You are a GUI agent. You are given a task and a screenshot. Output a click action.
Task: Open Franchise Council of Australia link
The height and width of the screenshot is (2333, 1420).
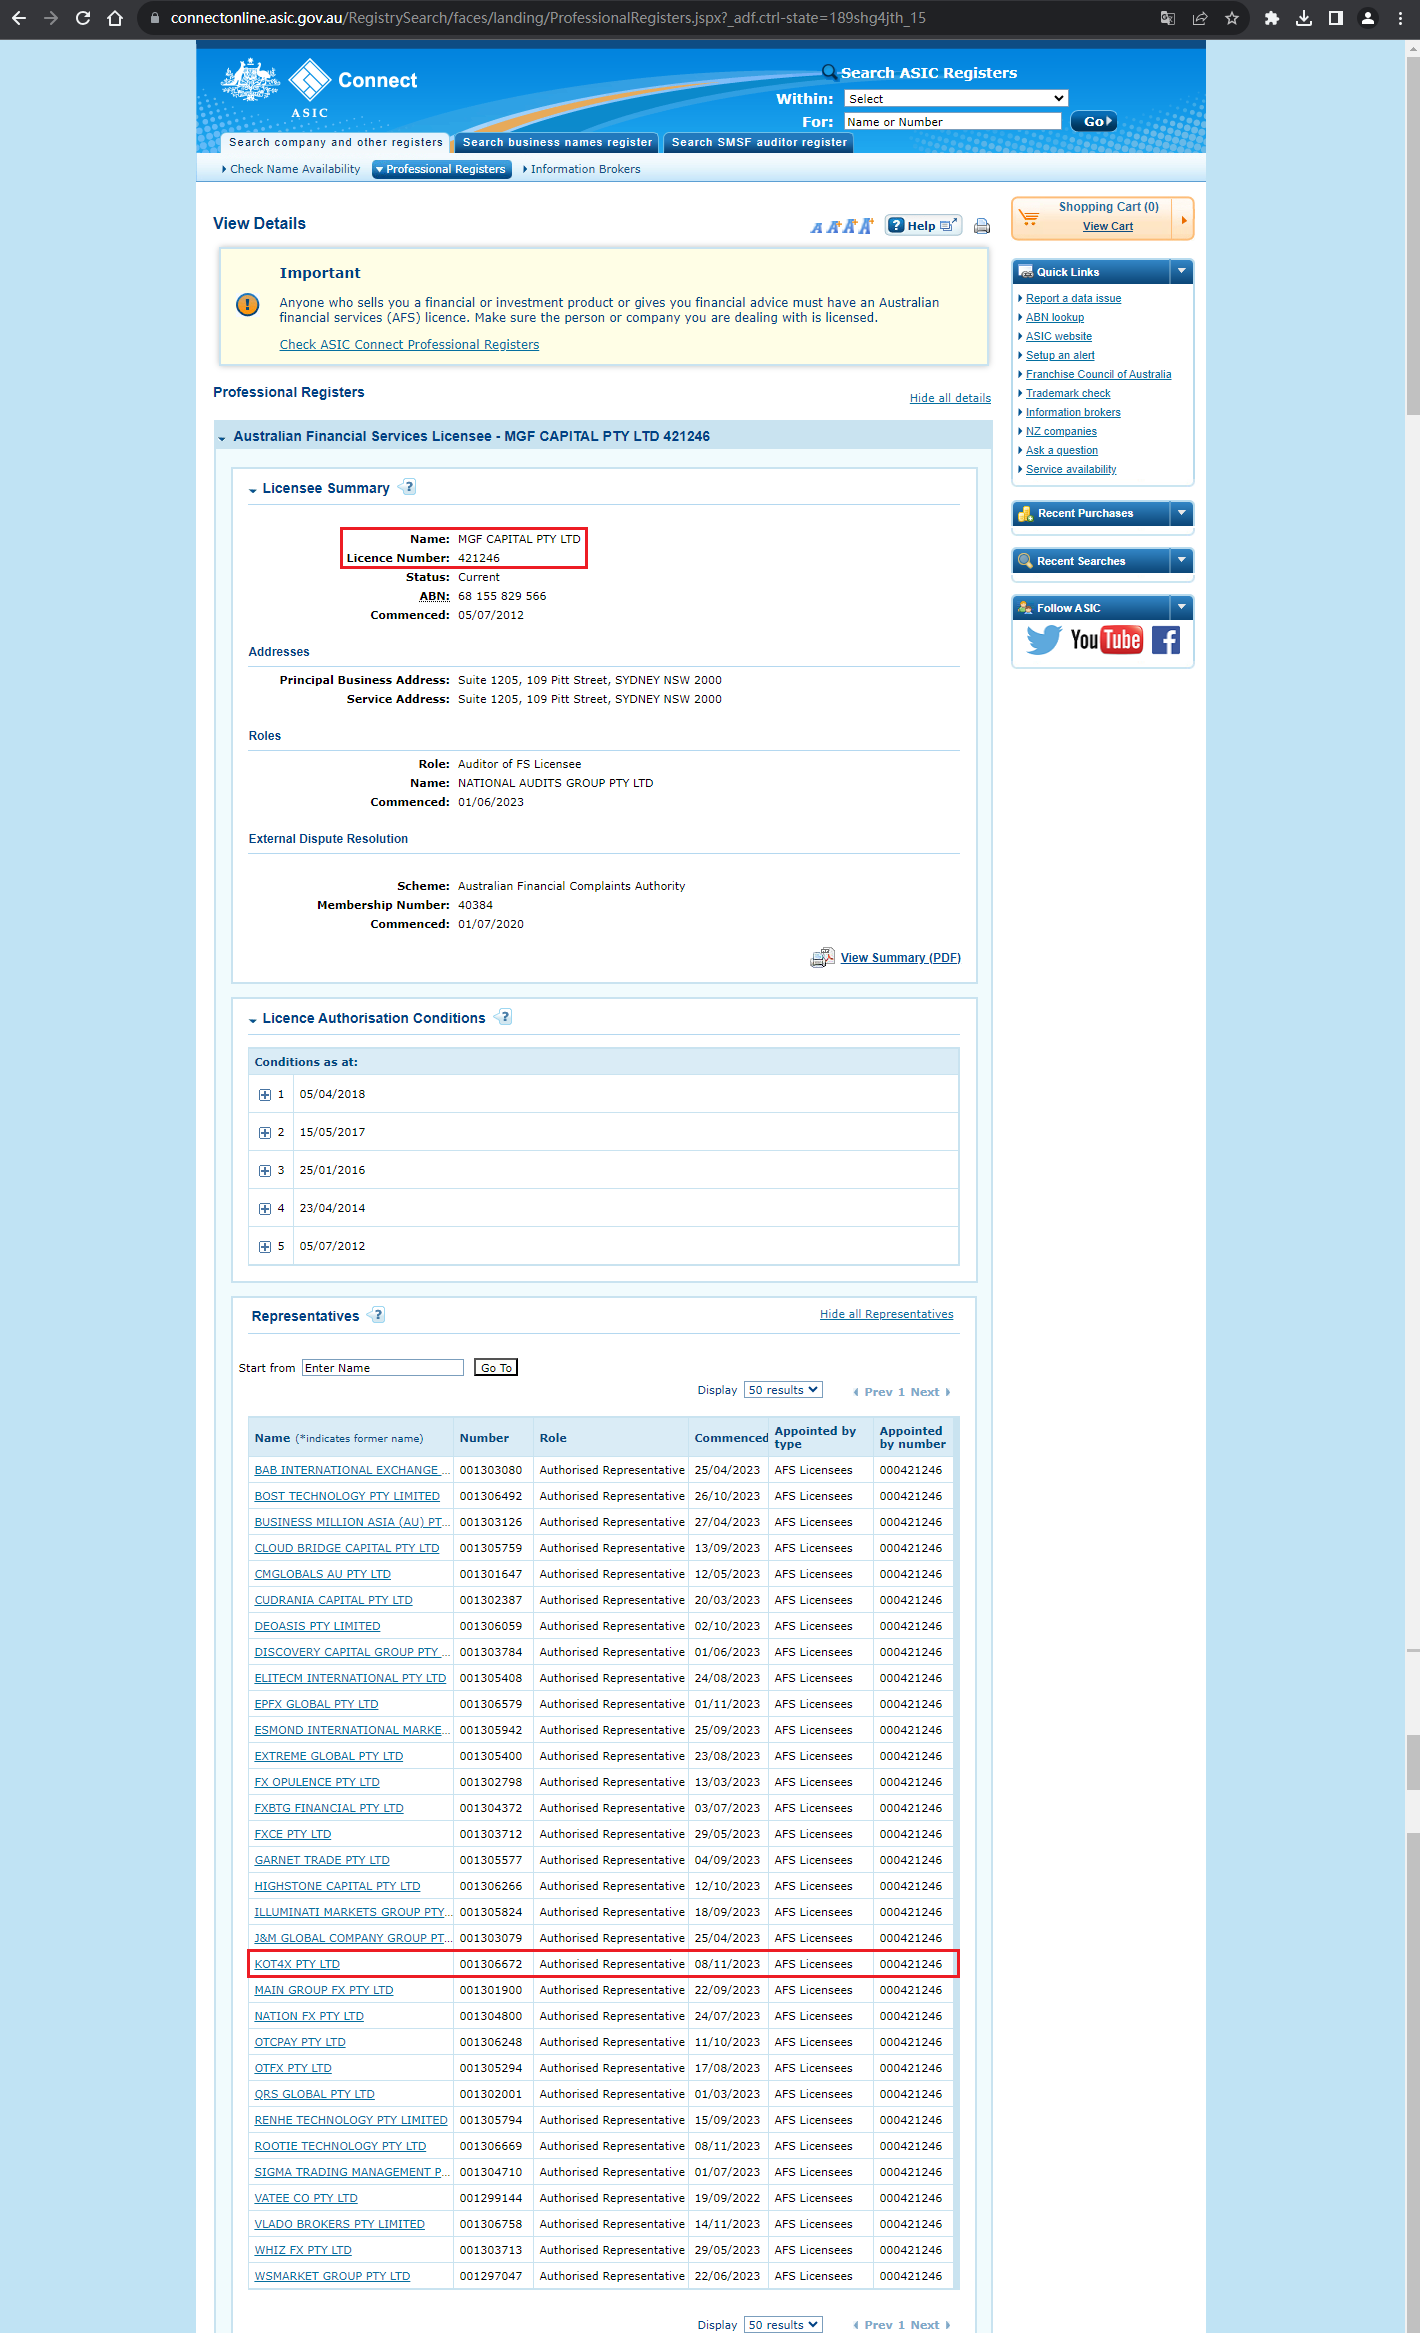point(1098,374)
